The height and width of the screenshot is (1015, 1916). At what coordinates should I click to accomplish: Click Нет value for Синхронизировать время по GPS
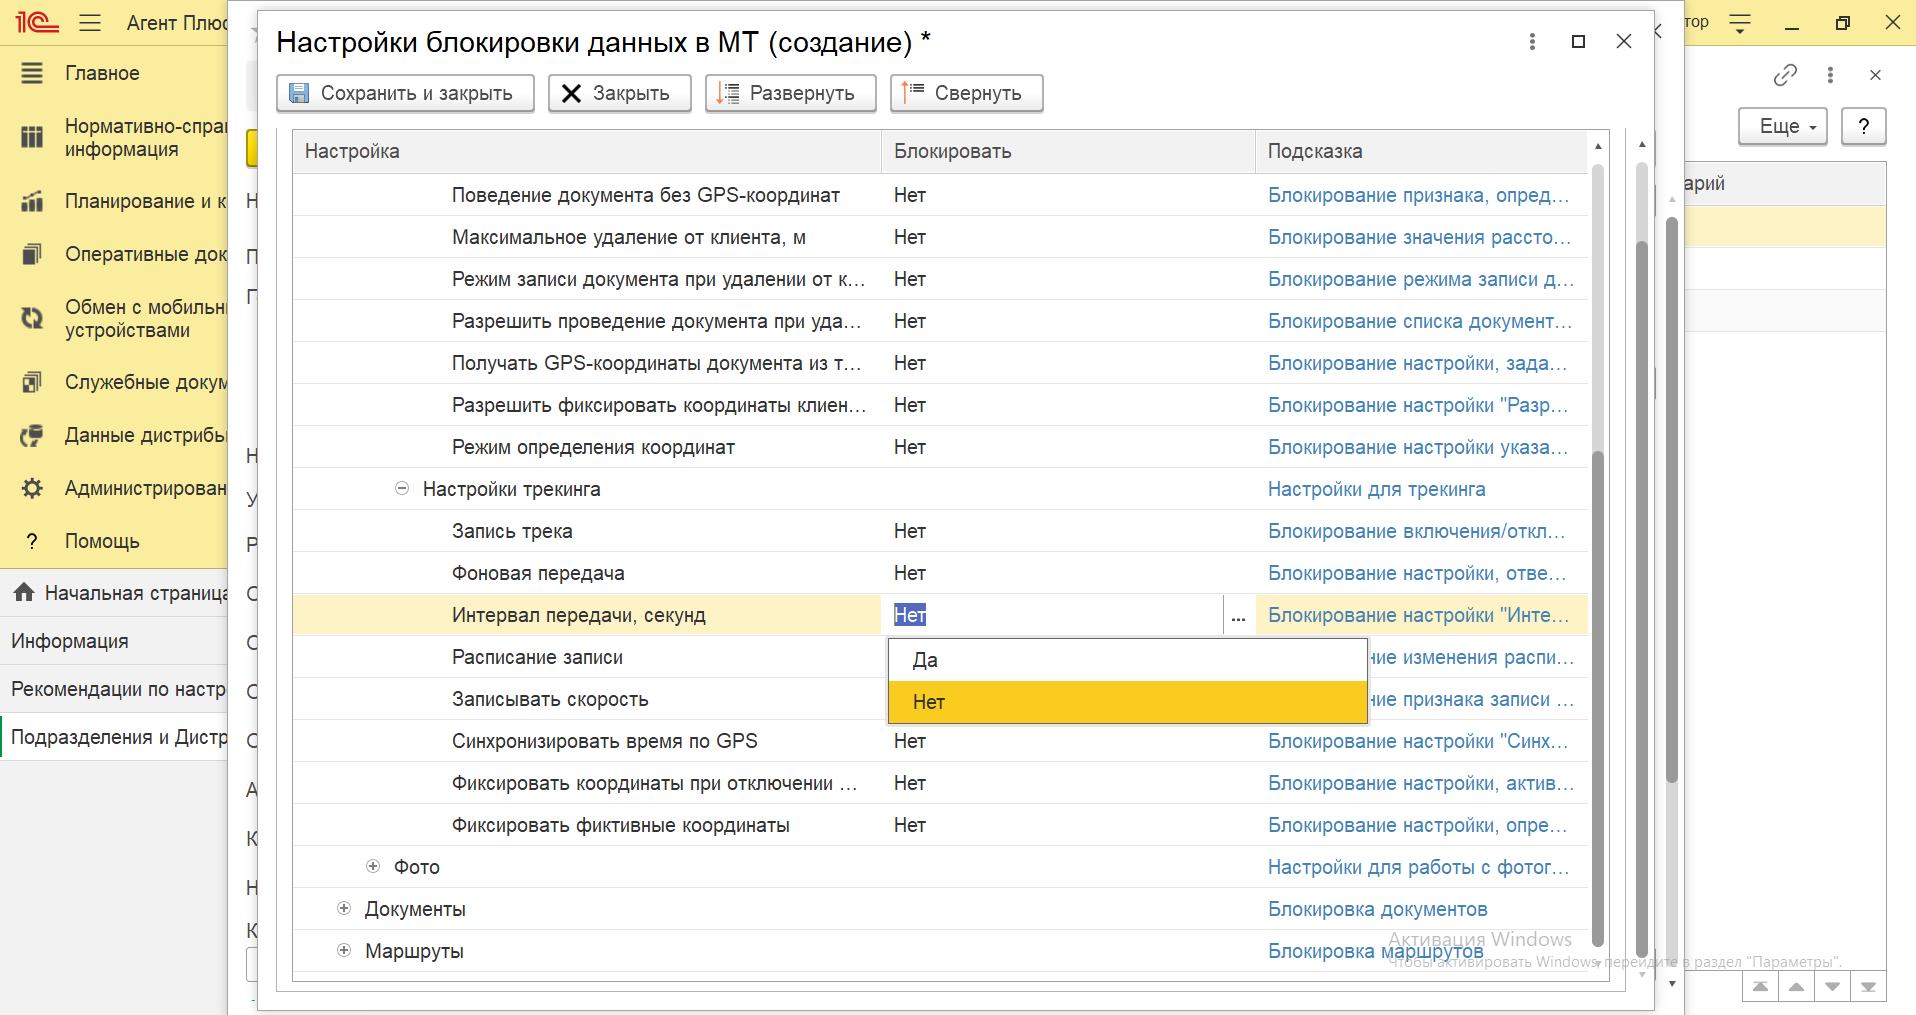(910, 741)
